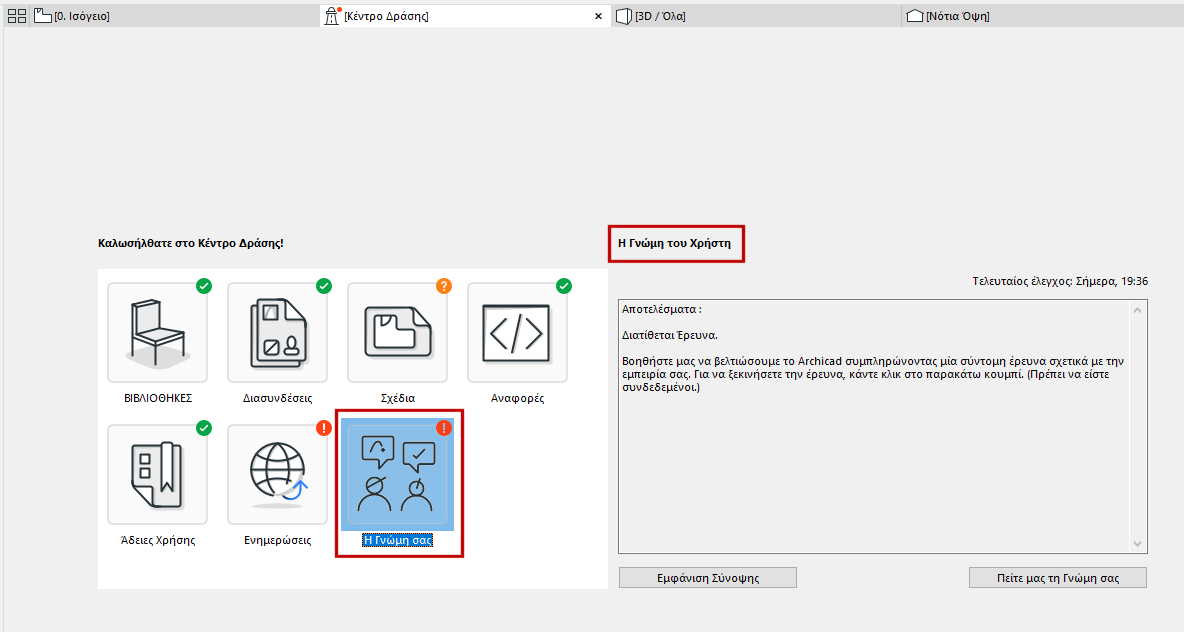Open the Διασυνδέσεις documents icon
Screen dimensions: 1184x632
point(277,332)
